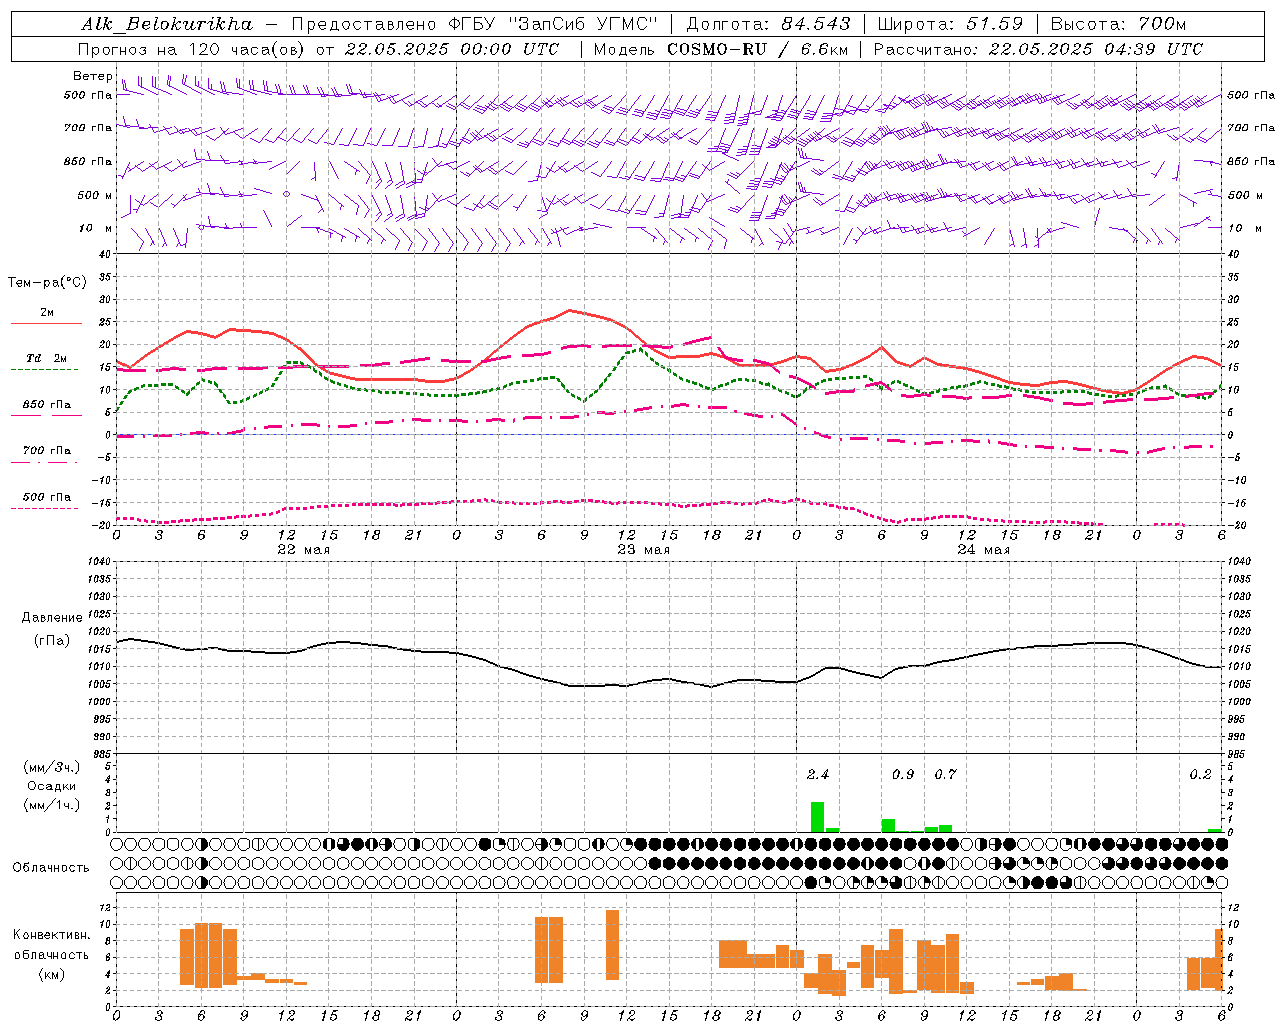
Task: Click the 'Ветер' wind panel label
Action: pos(92,76)
